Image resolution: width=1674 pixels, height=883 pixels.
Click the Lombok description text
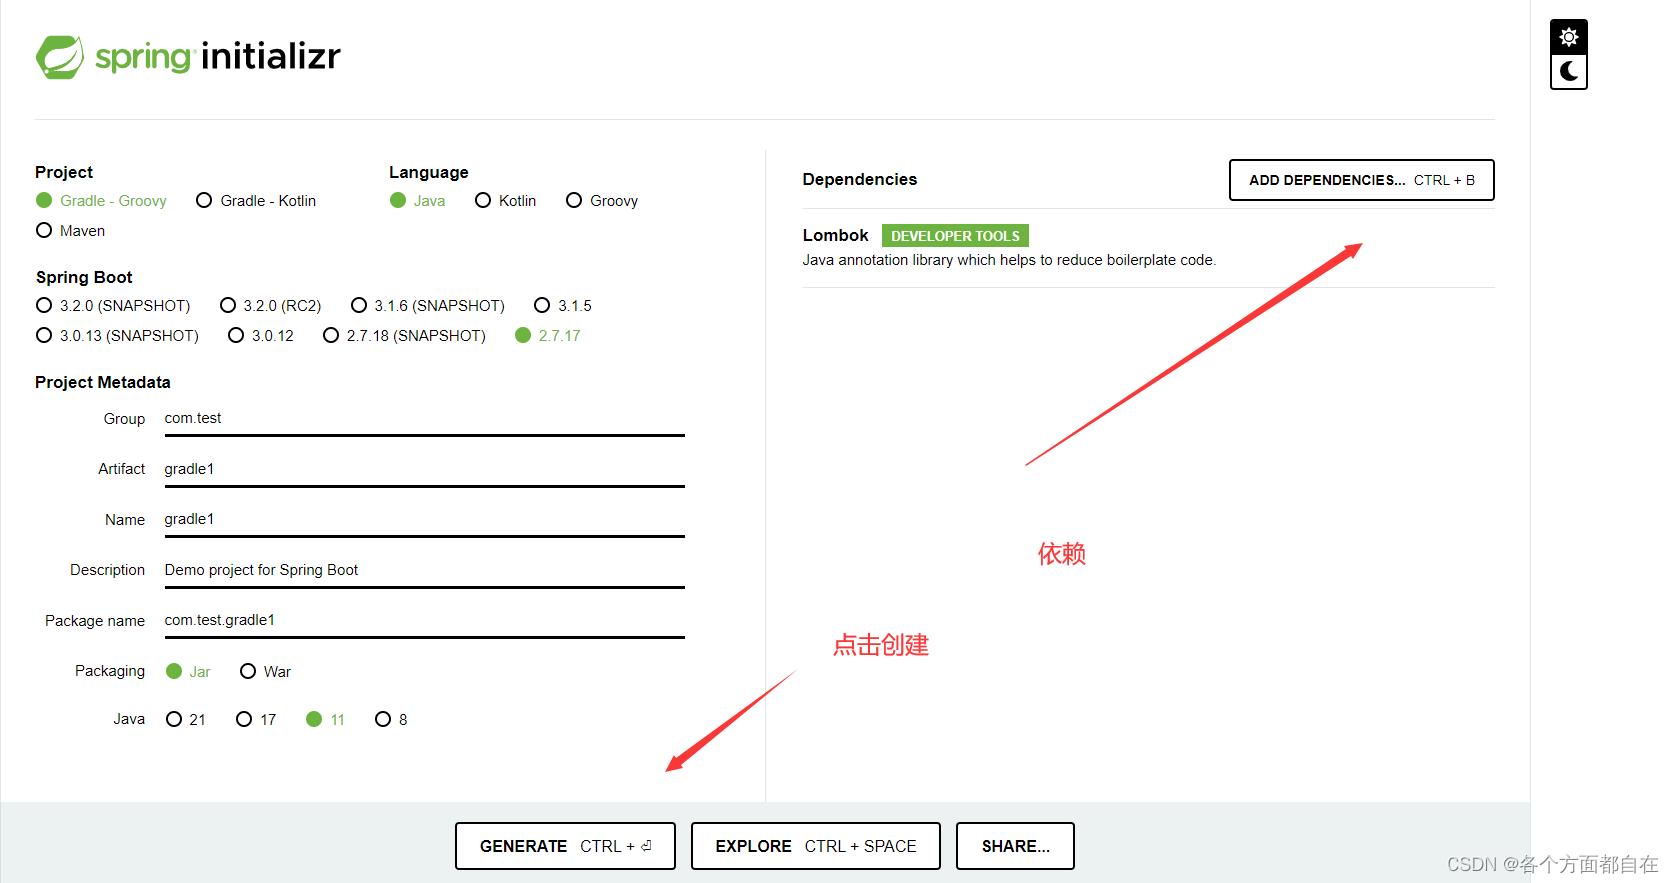tap(1009, 260)
